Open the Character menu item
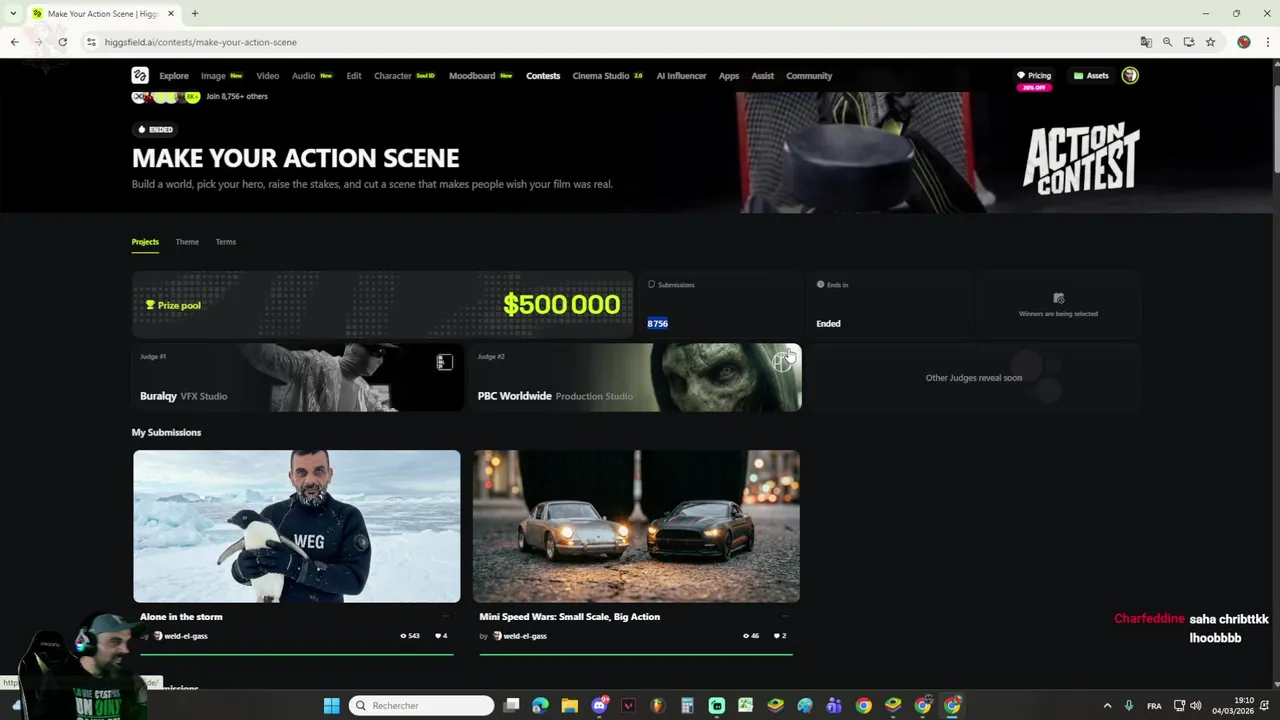 pos(392,76)
